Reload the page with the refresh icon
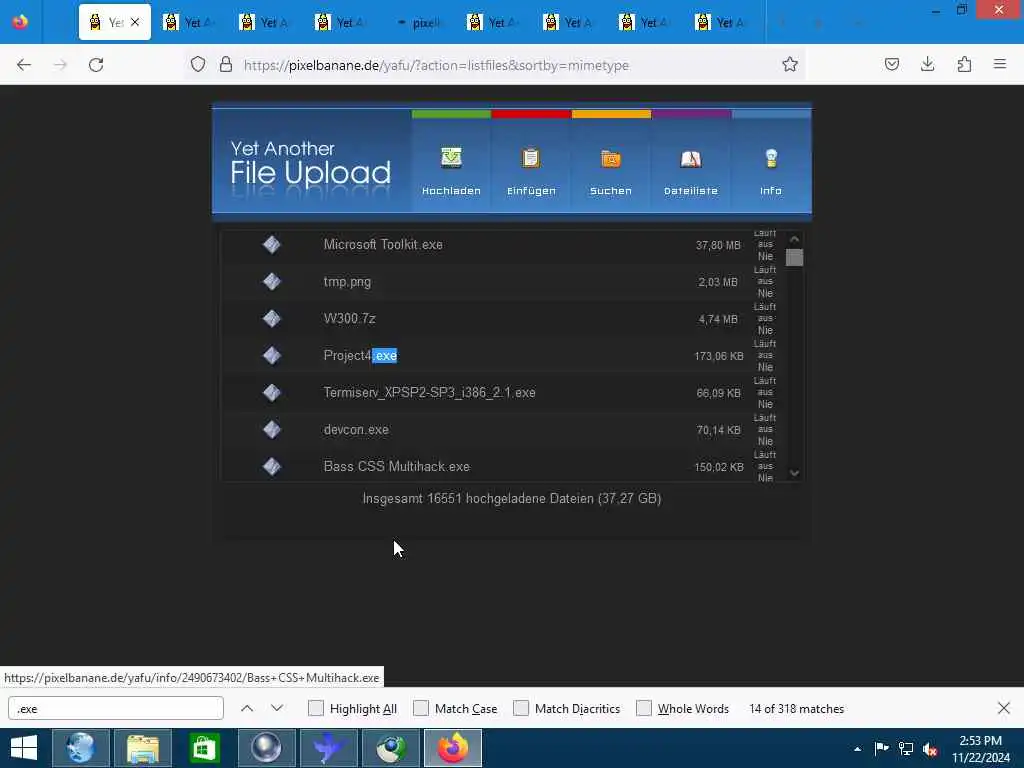This screenshot has height=768, width=1024. (x=96, y=65)
